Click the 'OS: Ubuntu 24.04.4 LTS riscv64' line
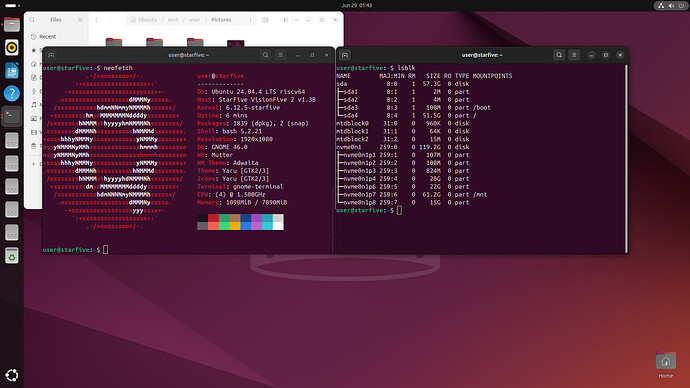Screen dimensions: 690x388 pyautogui.click(x=251, y=92)
